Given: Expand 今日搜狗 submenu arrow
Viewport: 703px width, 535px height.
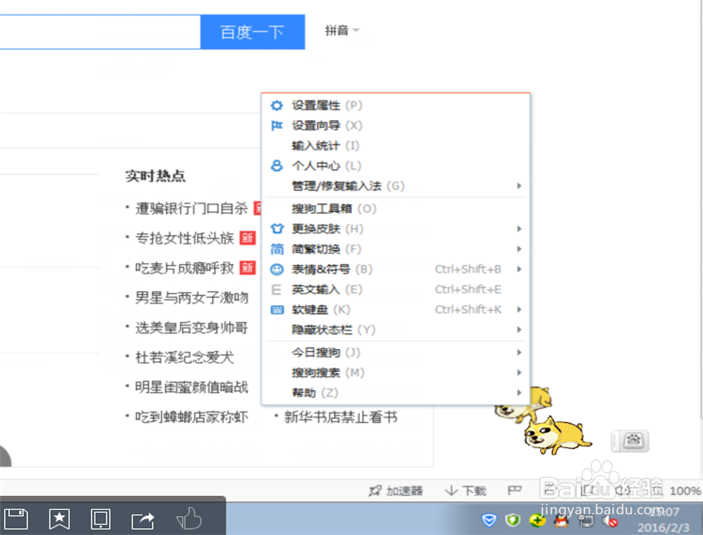Looking at the screenshot, I should [519, 352].
